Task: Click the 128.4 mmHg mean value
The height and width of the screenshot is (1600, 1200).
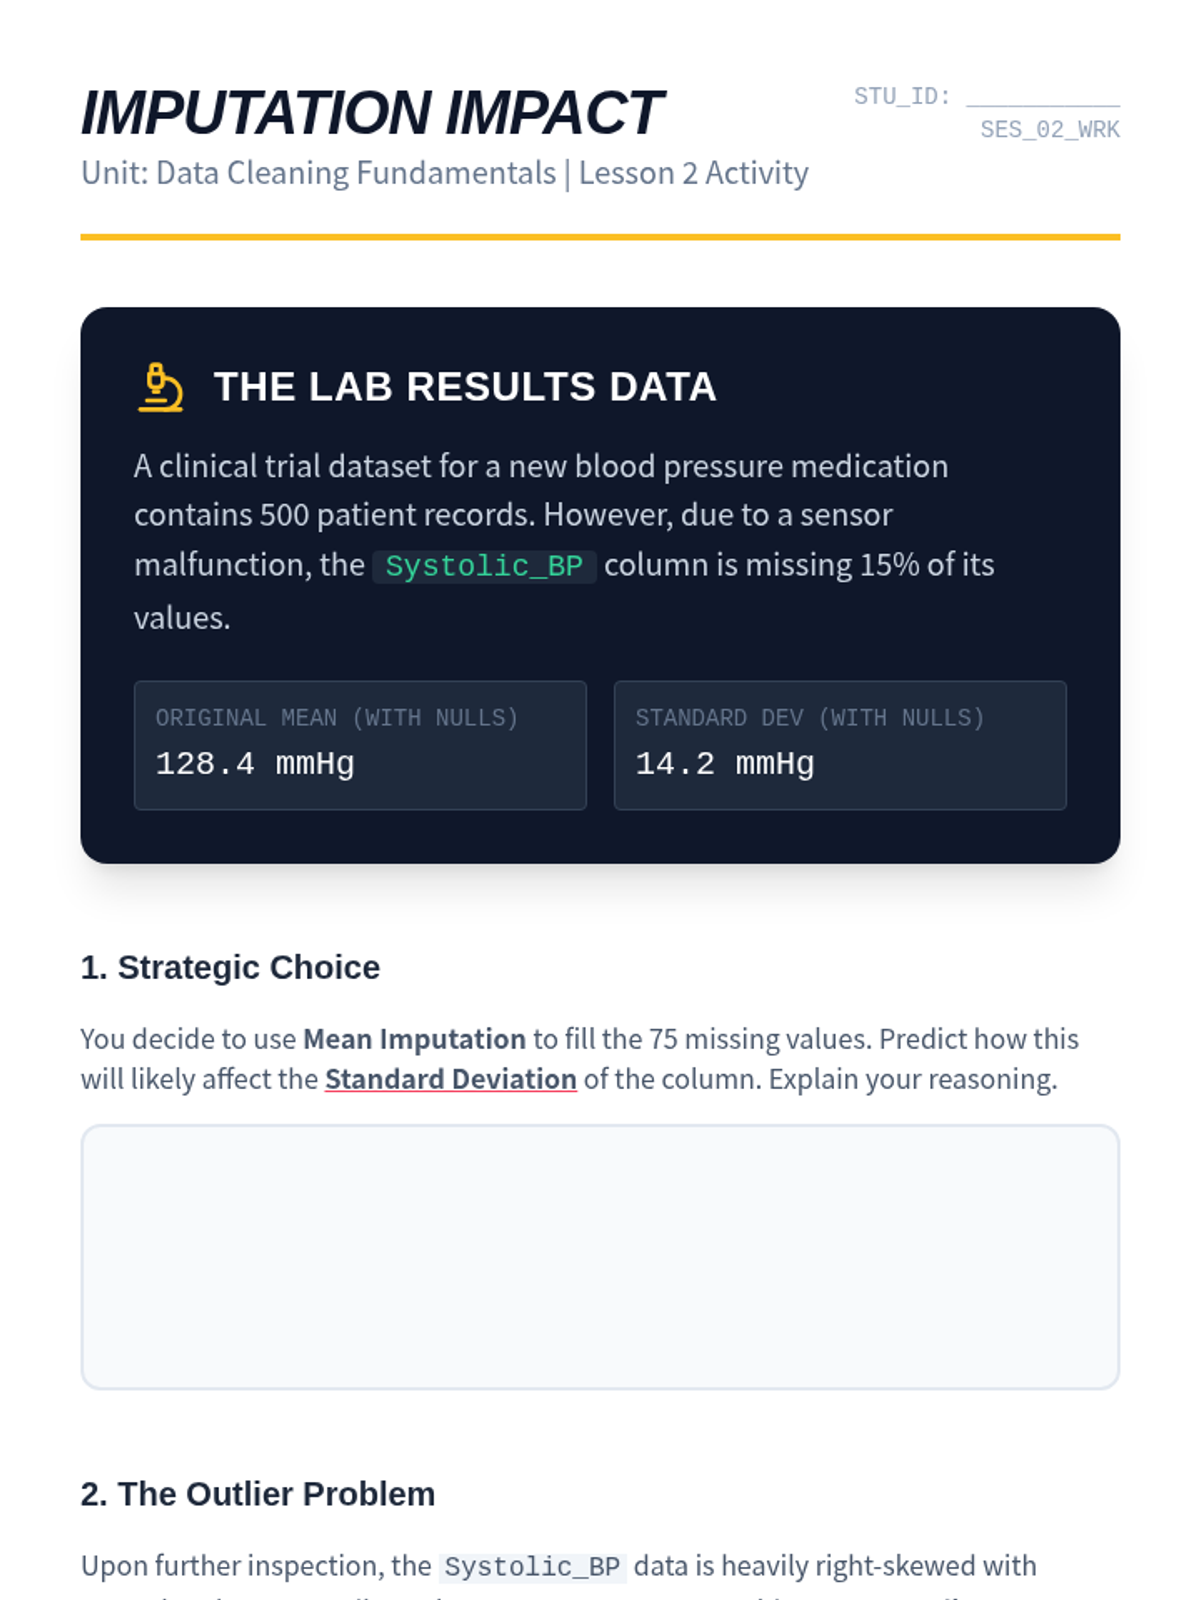Action: coord(255,765)
